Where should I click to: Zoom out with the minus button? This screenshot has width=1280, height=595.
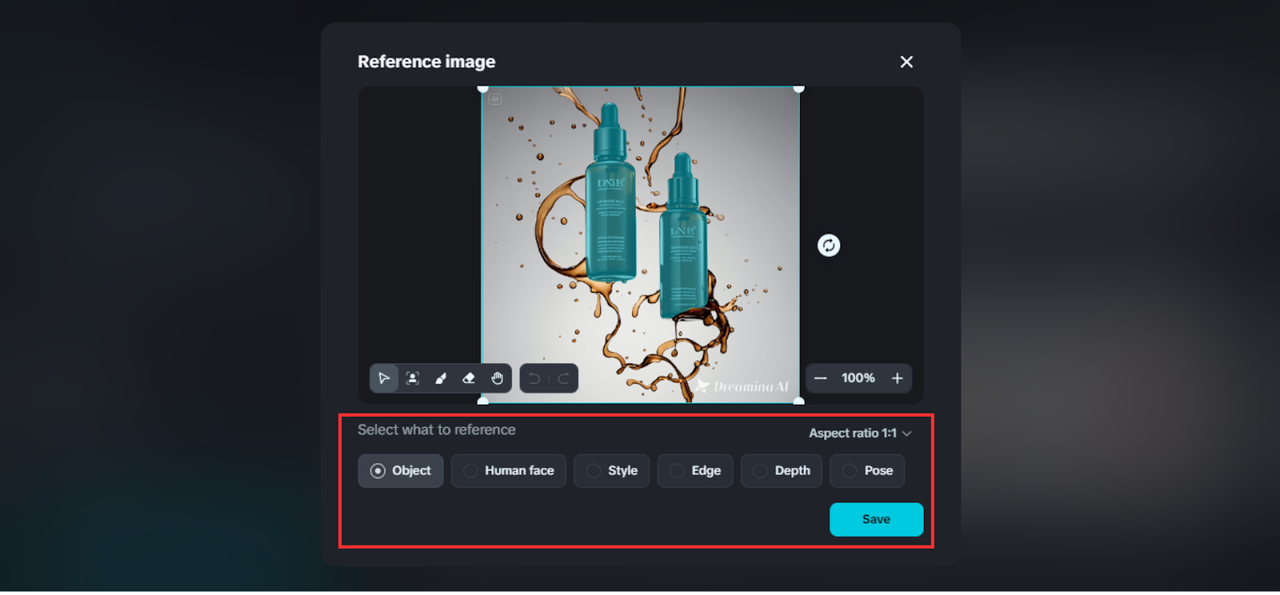821,378
